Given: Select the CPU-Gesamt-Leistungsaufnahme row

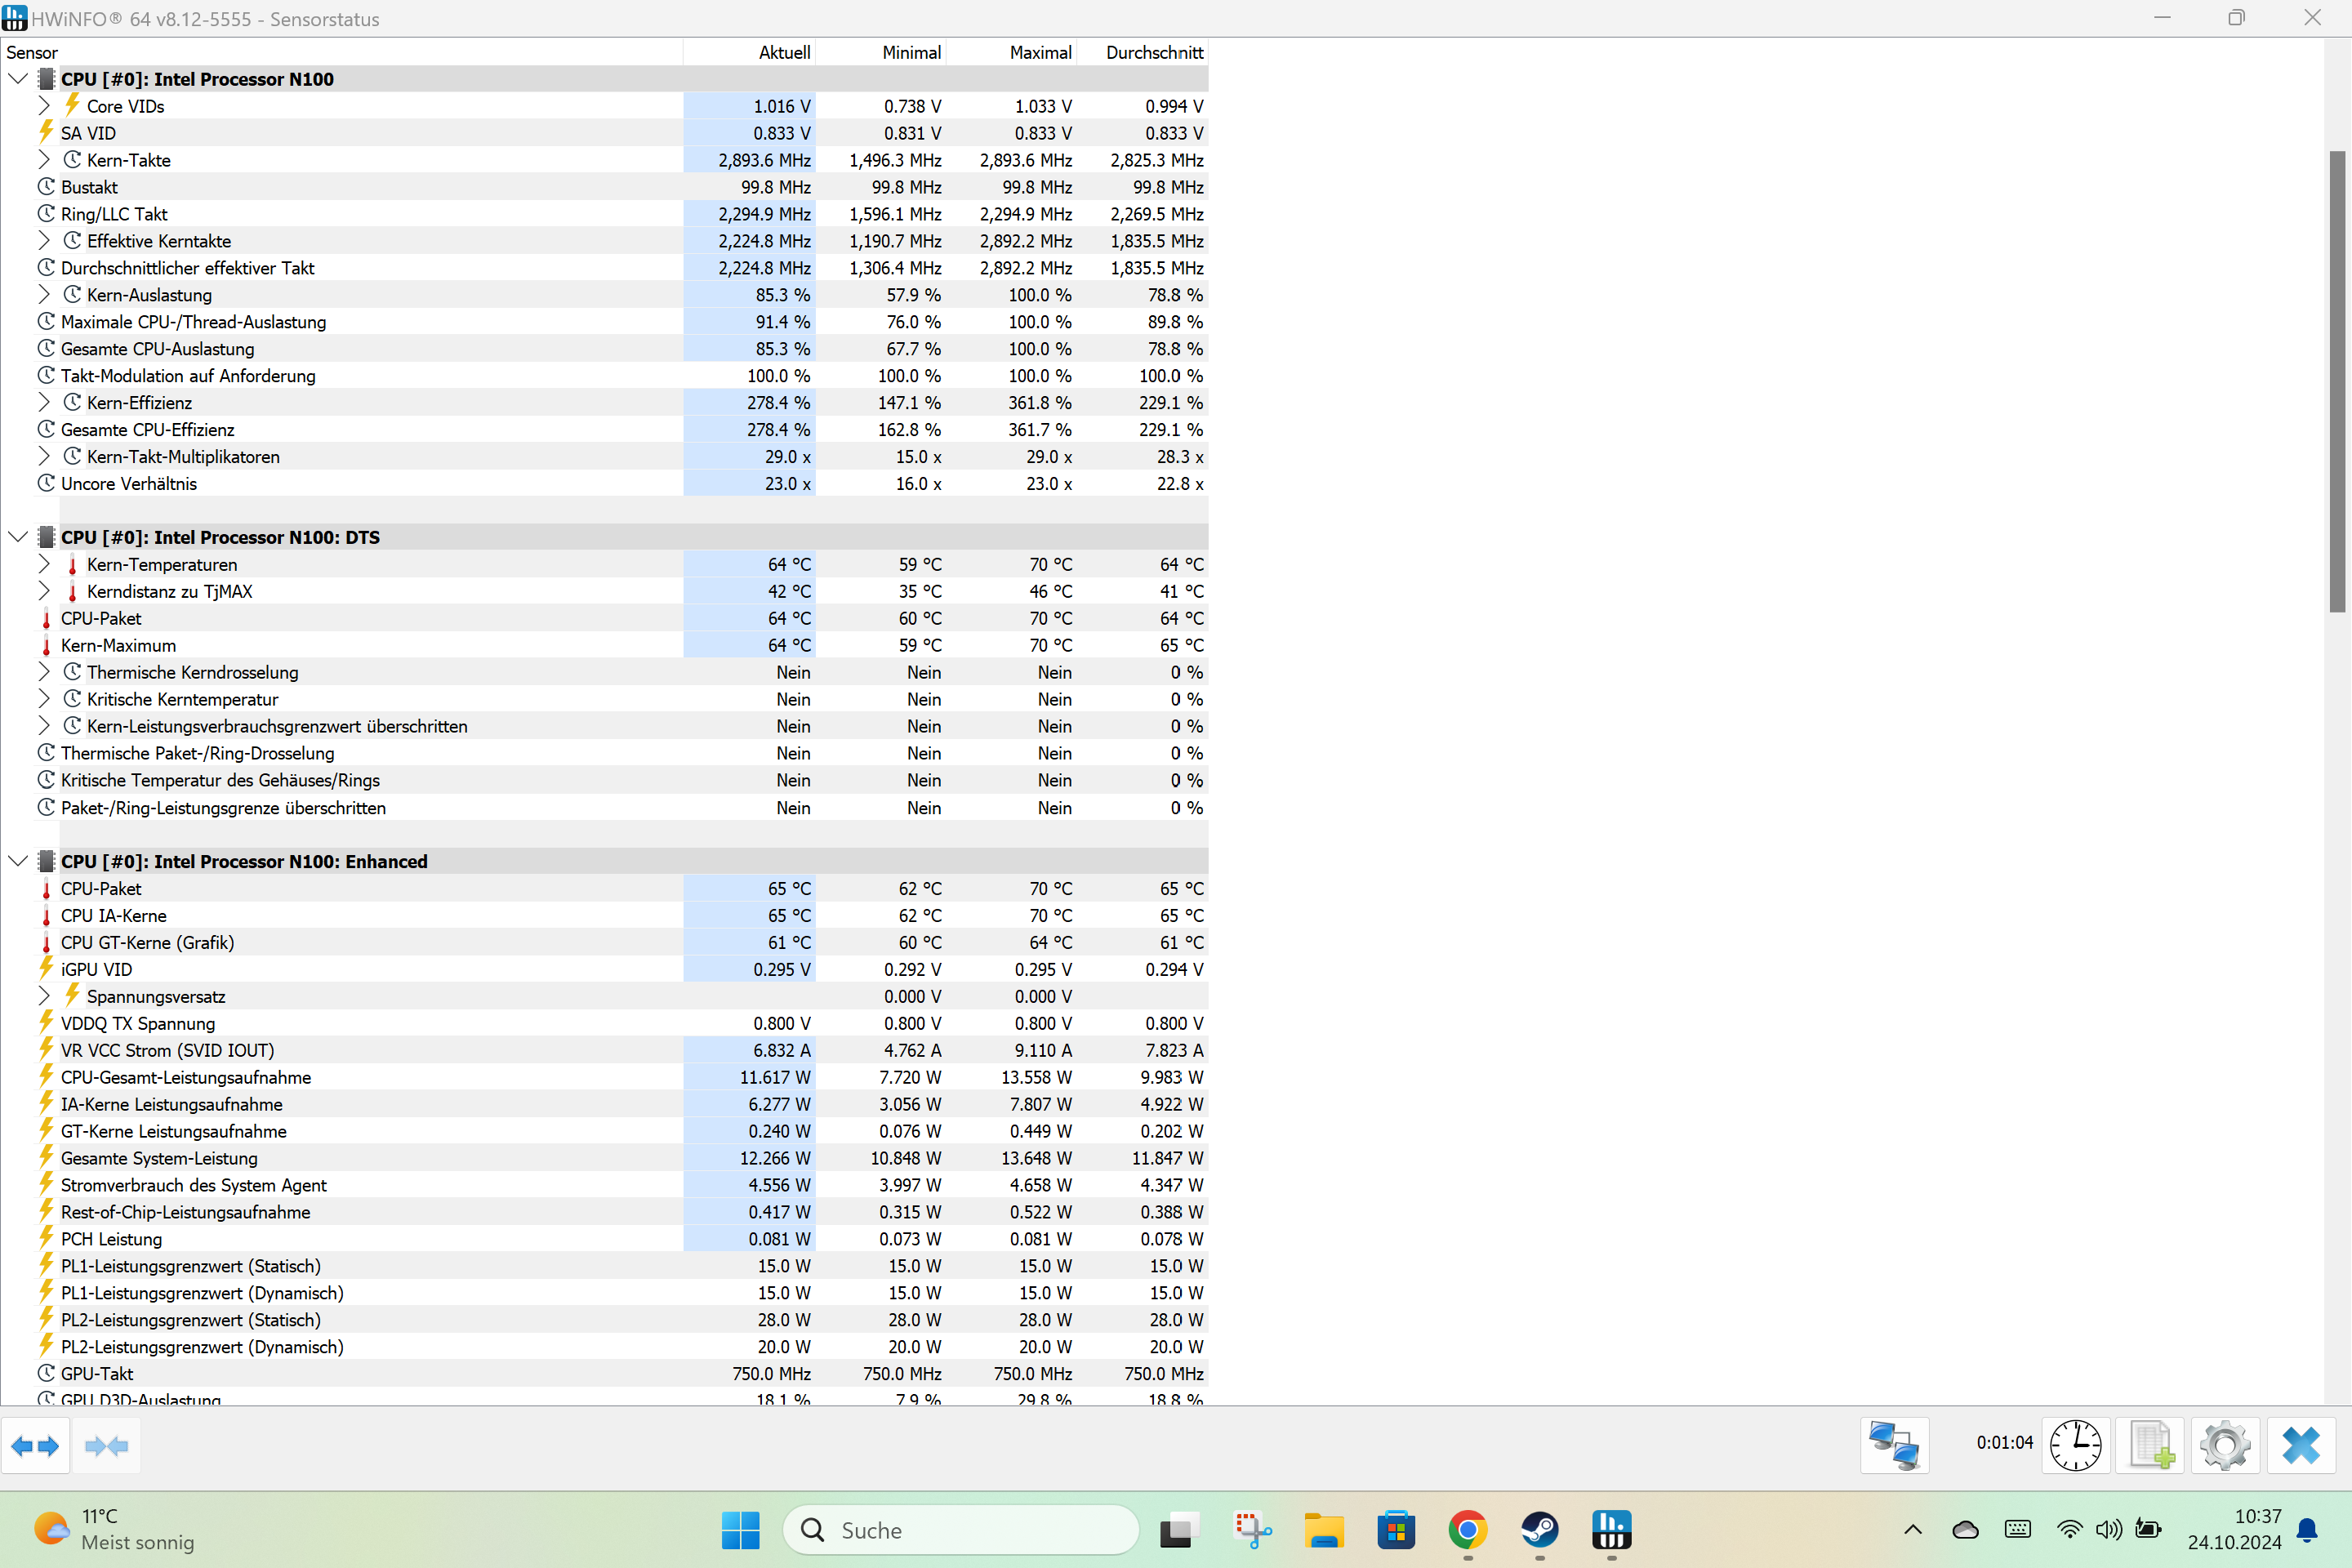Looking at the screenshot, I should coord(604,1077).
